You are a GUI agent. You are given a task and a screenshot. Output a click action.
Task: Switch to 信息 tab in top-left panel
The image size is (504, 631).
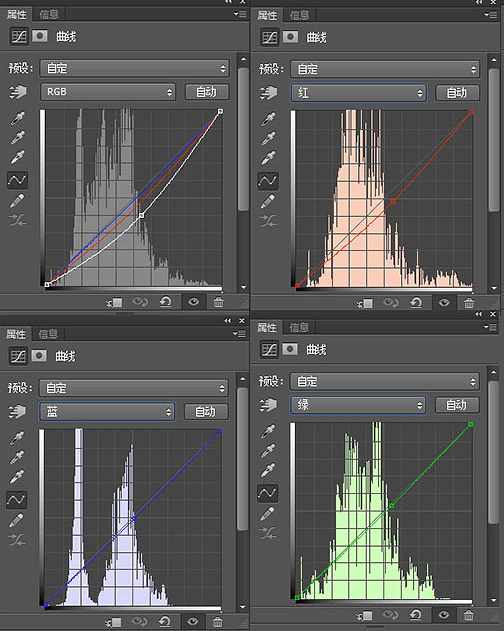pyautogui.click(x=49, y=14)
